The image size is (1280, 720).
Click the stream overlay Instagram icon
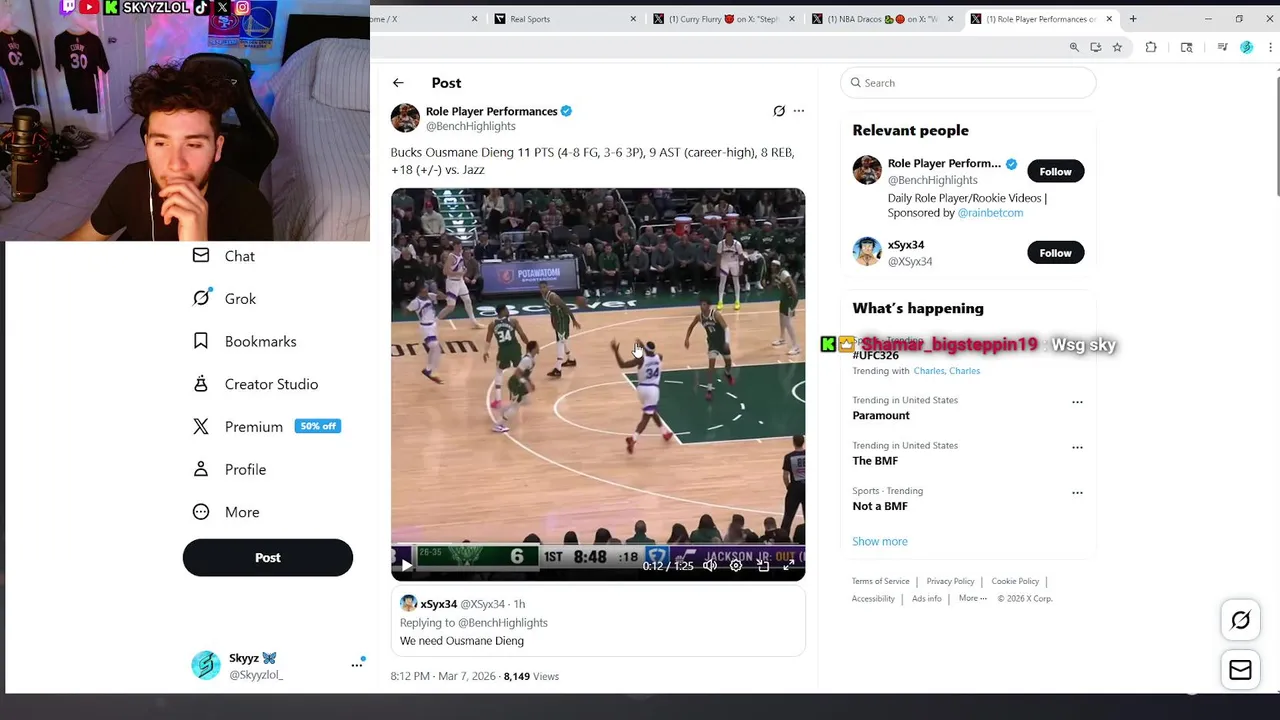[x=242, y=7]
